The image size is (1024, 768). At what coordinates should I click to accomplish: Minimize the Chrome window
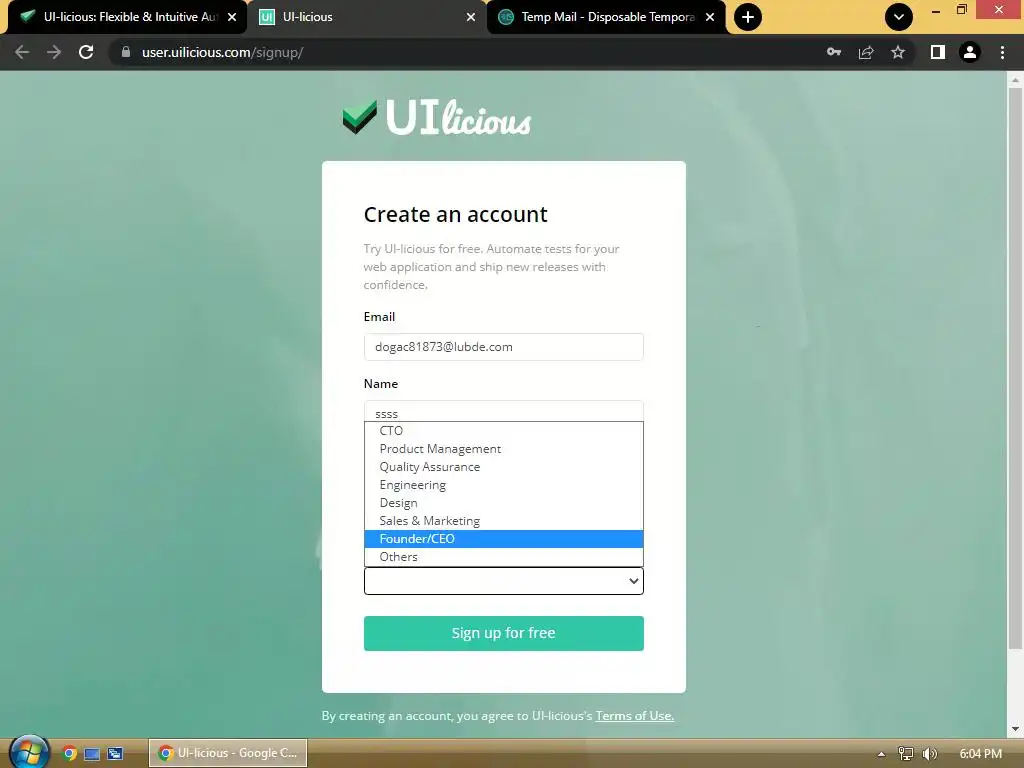[936, 10]
